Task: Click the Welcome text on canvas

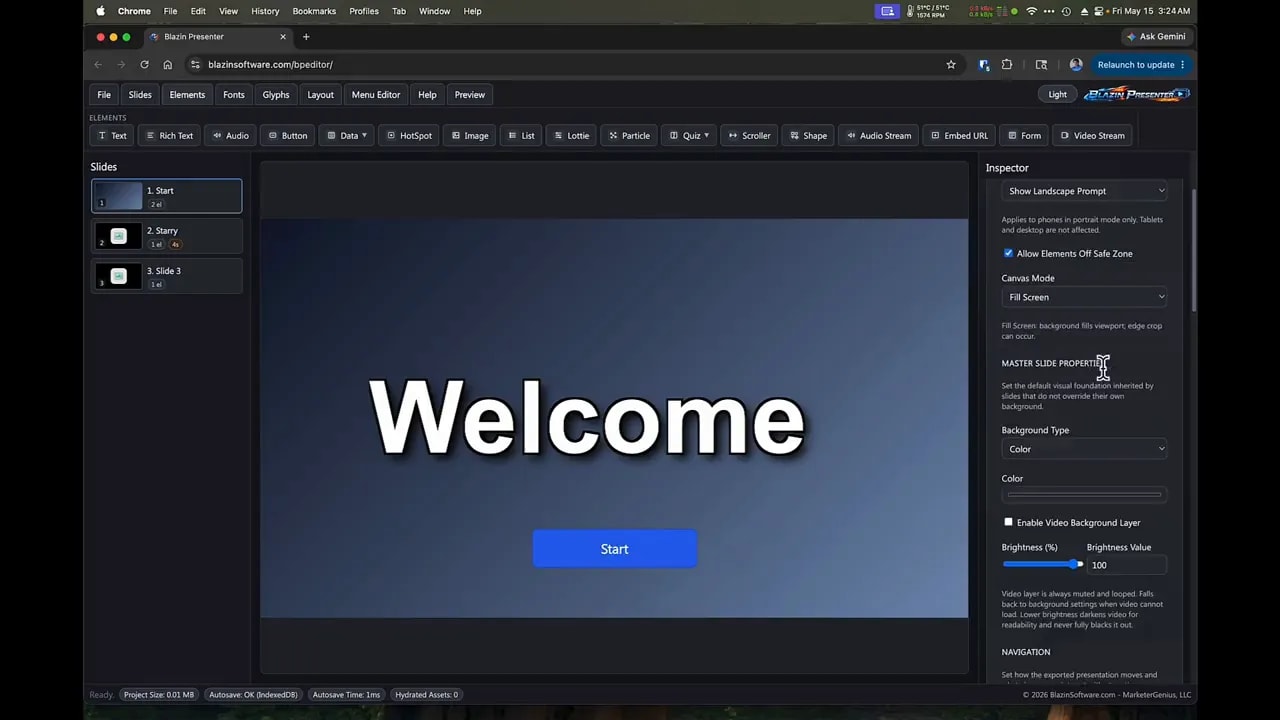Action: pos(587,418)
